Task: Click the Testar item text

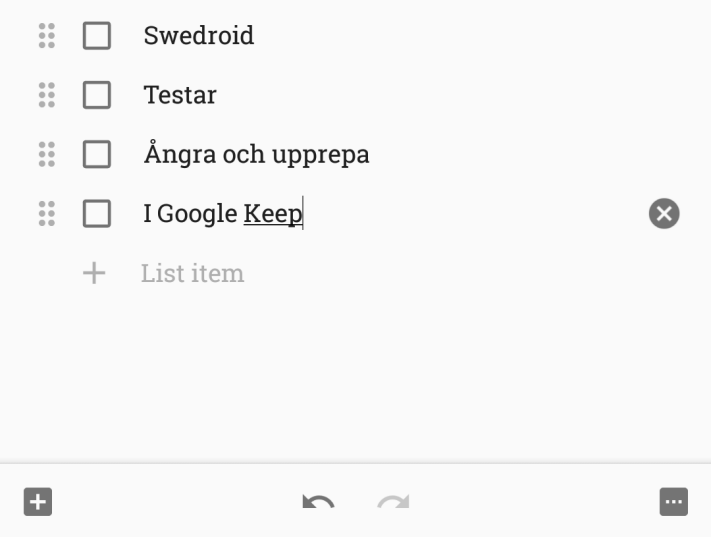Action: (180, 96)
